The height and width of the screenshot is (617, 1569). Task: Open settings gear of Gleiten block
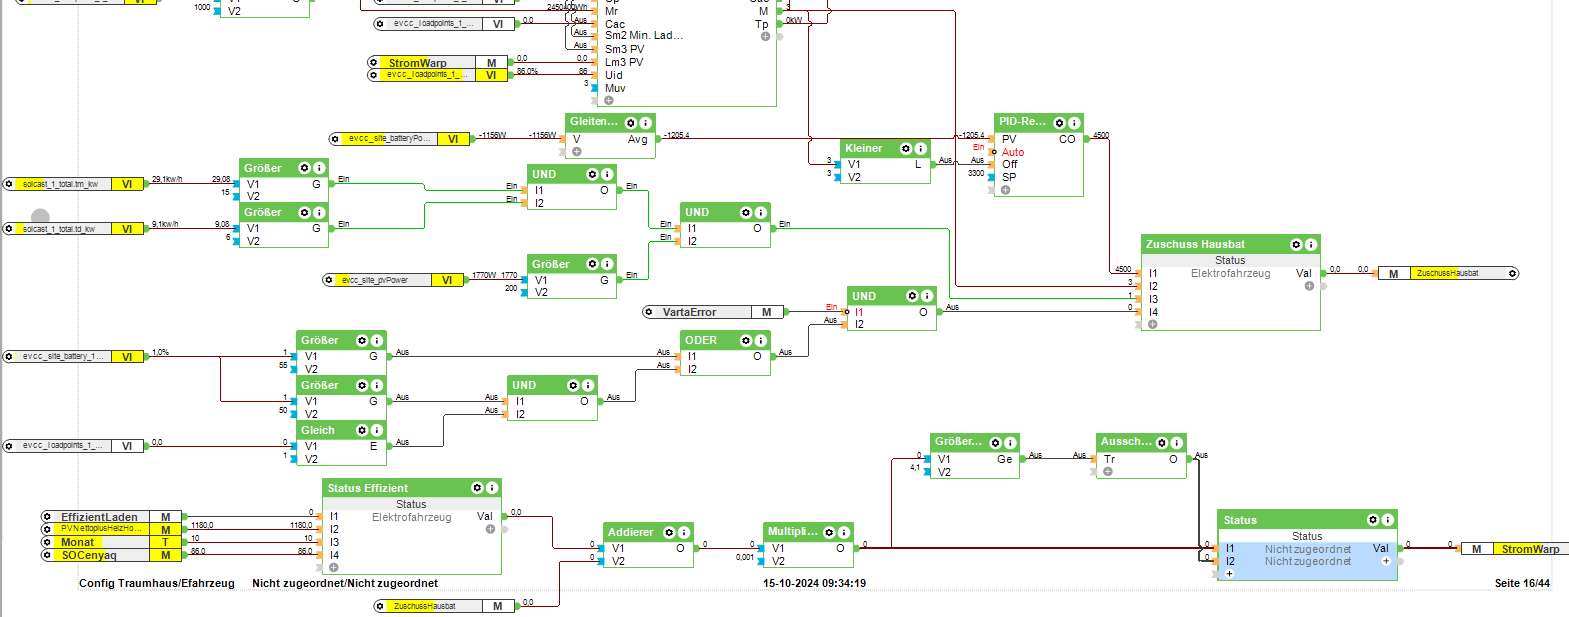[631, 122]
